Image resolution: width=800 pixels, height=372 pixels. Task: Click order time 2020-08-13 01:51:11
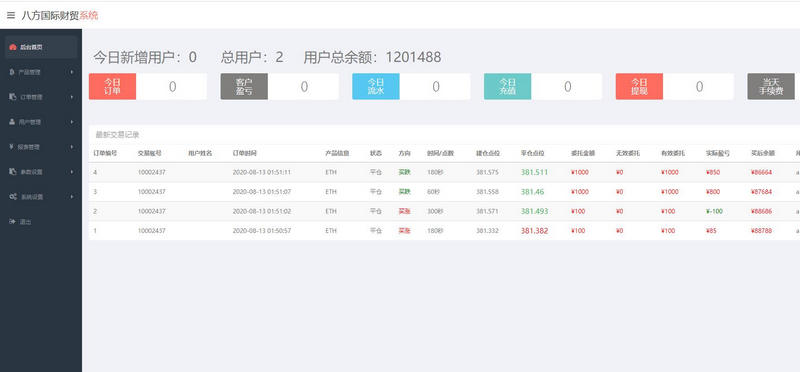[262, 172]
